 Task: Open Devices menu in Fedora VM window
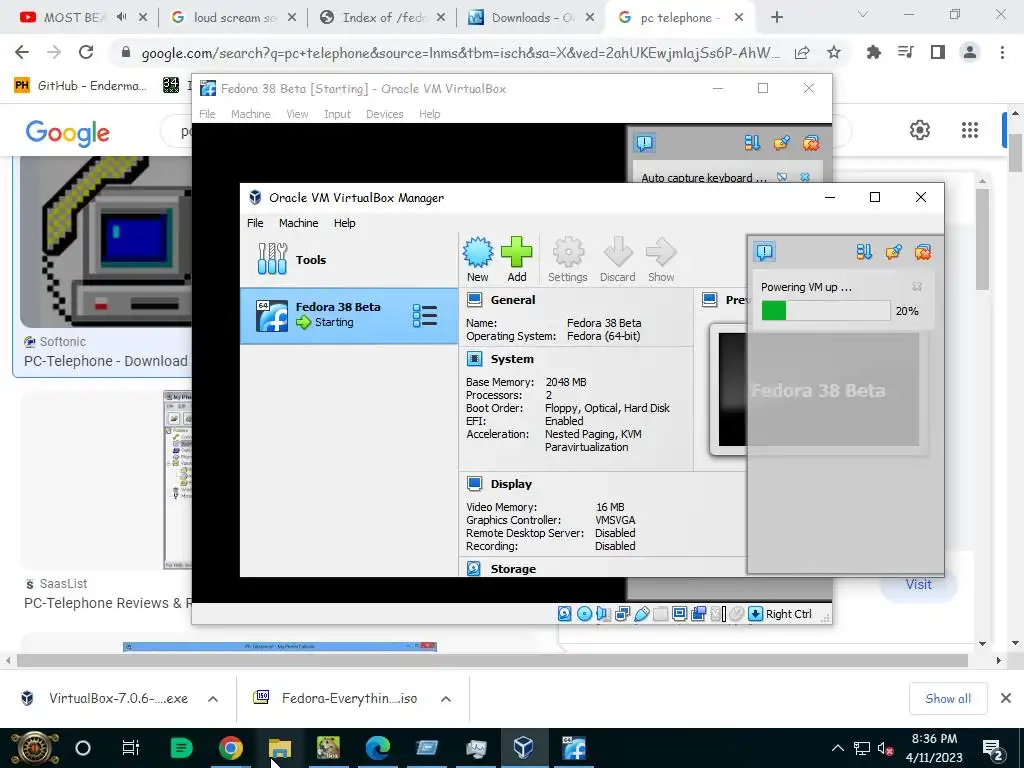click(x=385, y=114)
